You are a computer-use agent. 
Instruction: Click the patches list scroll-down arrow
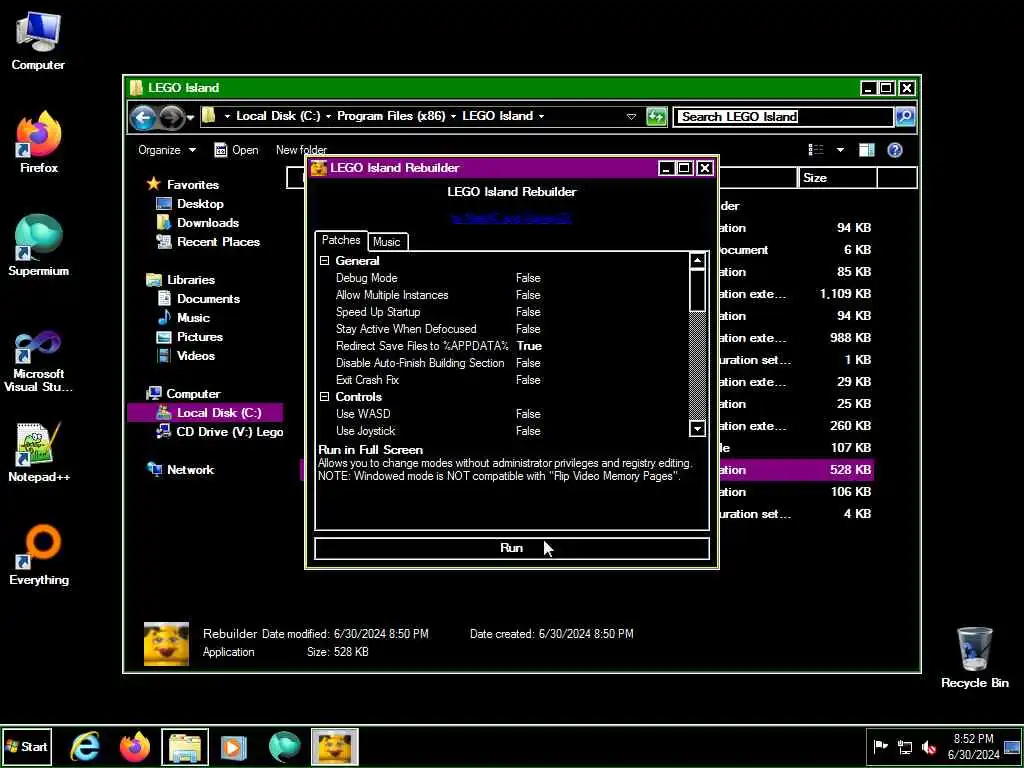pos(697,428)
